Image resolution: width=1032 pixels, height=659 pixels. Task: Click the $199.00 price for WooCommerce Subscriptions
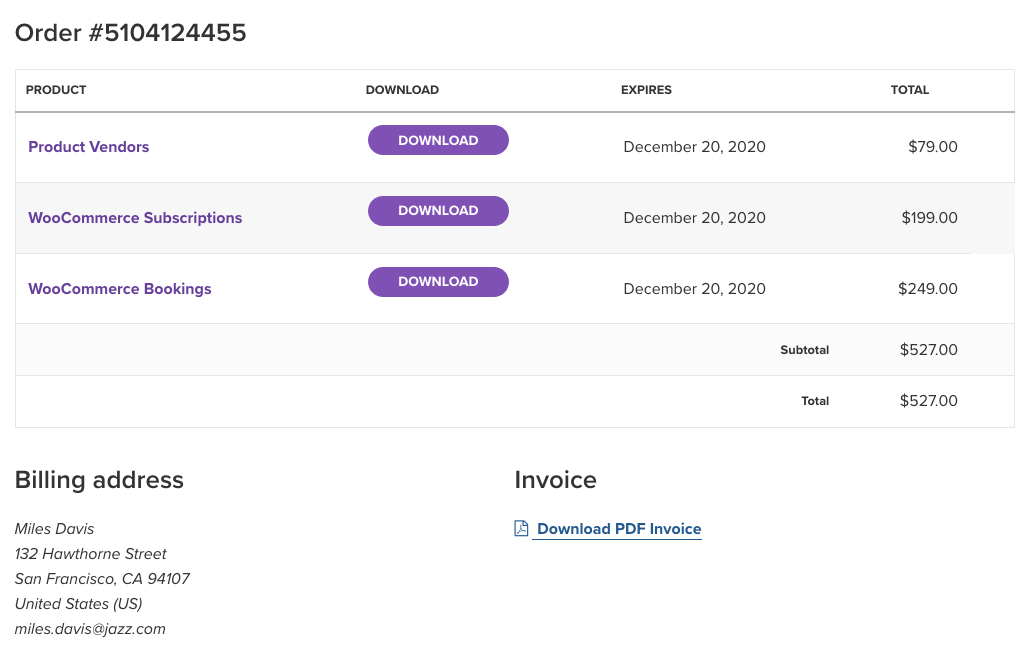929,218
